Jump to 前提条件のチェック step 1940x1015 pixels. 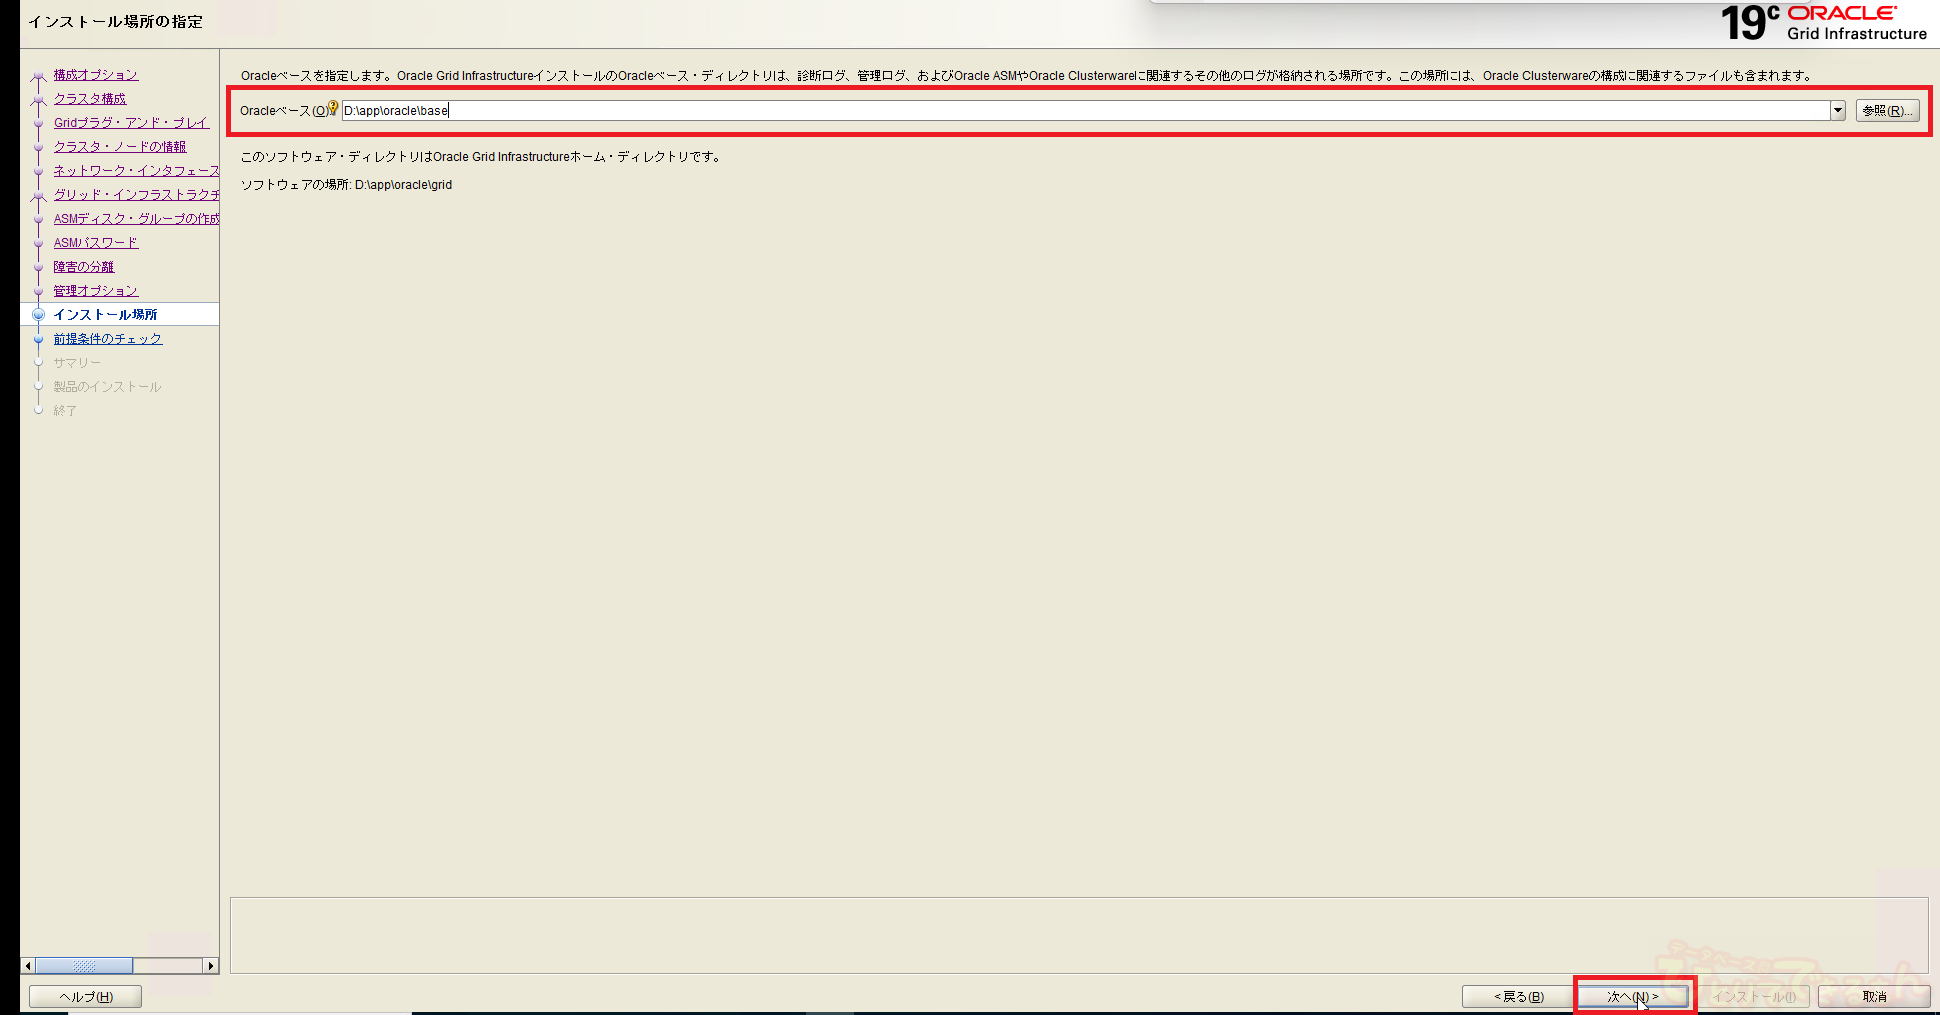[108, 339]
